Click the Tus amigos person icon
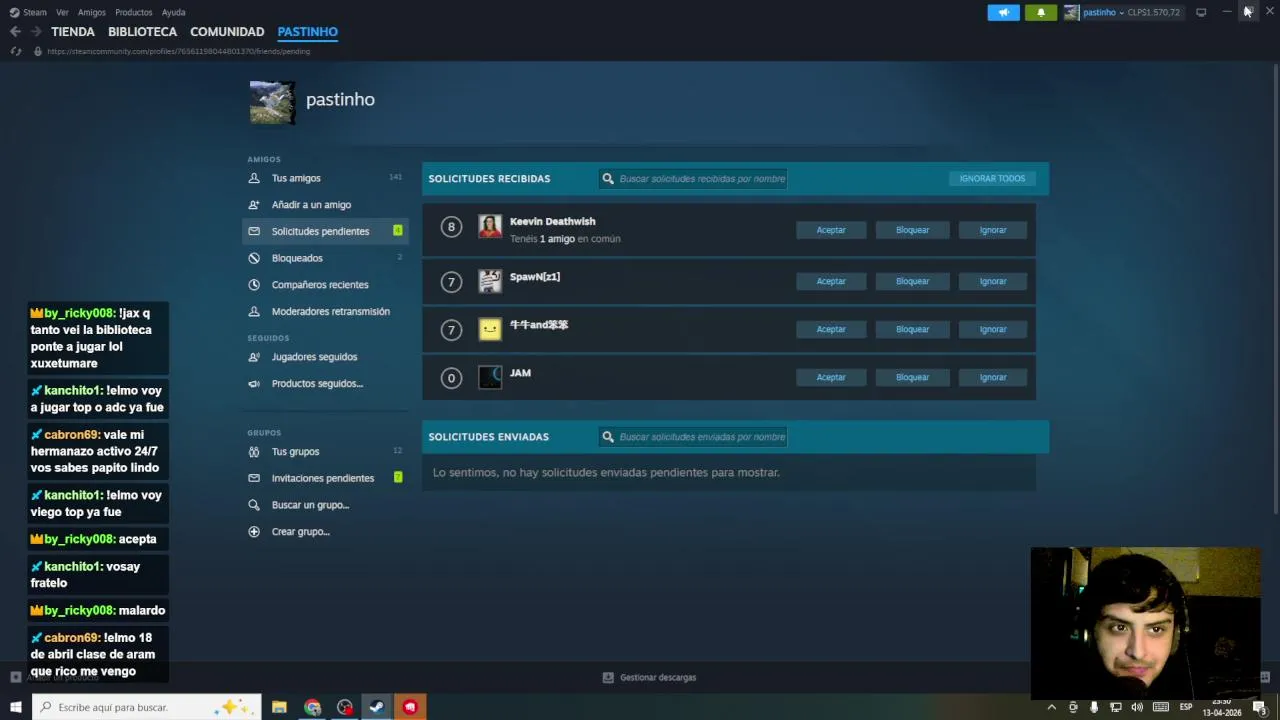 (254, 178)
